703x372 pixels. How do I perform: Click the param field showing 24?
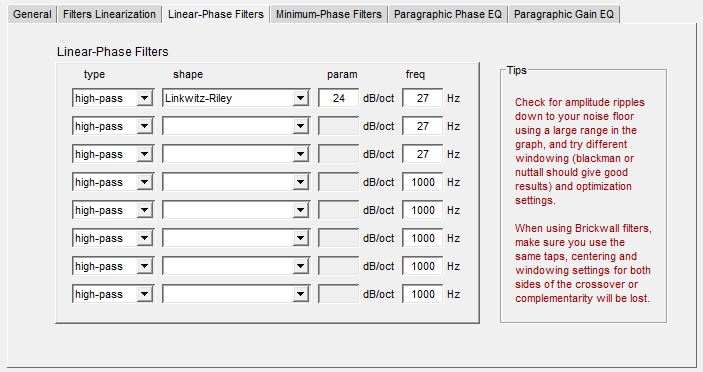pos(338,98)
